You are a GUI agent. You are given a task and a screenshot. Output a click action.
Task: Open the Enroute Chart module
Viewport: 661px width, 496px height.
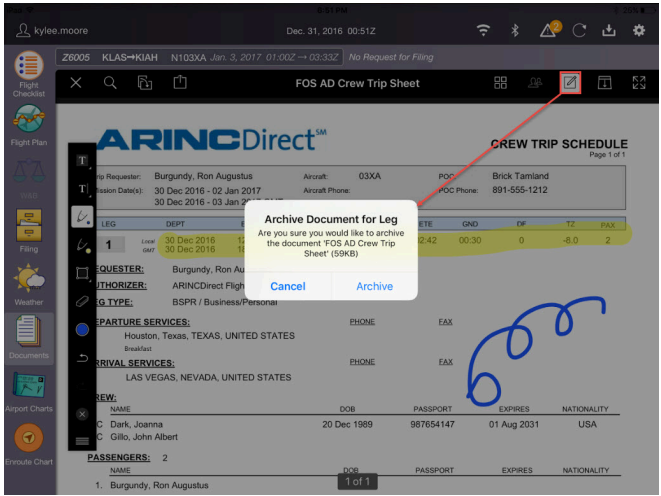(29, 445)
